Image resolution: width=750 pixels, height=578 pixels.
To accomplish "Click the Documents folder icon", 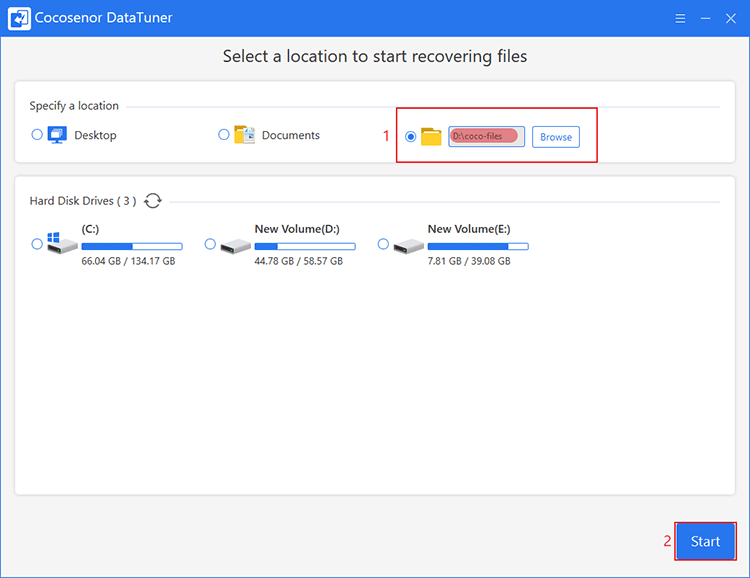I will click(x=244, y=135).
